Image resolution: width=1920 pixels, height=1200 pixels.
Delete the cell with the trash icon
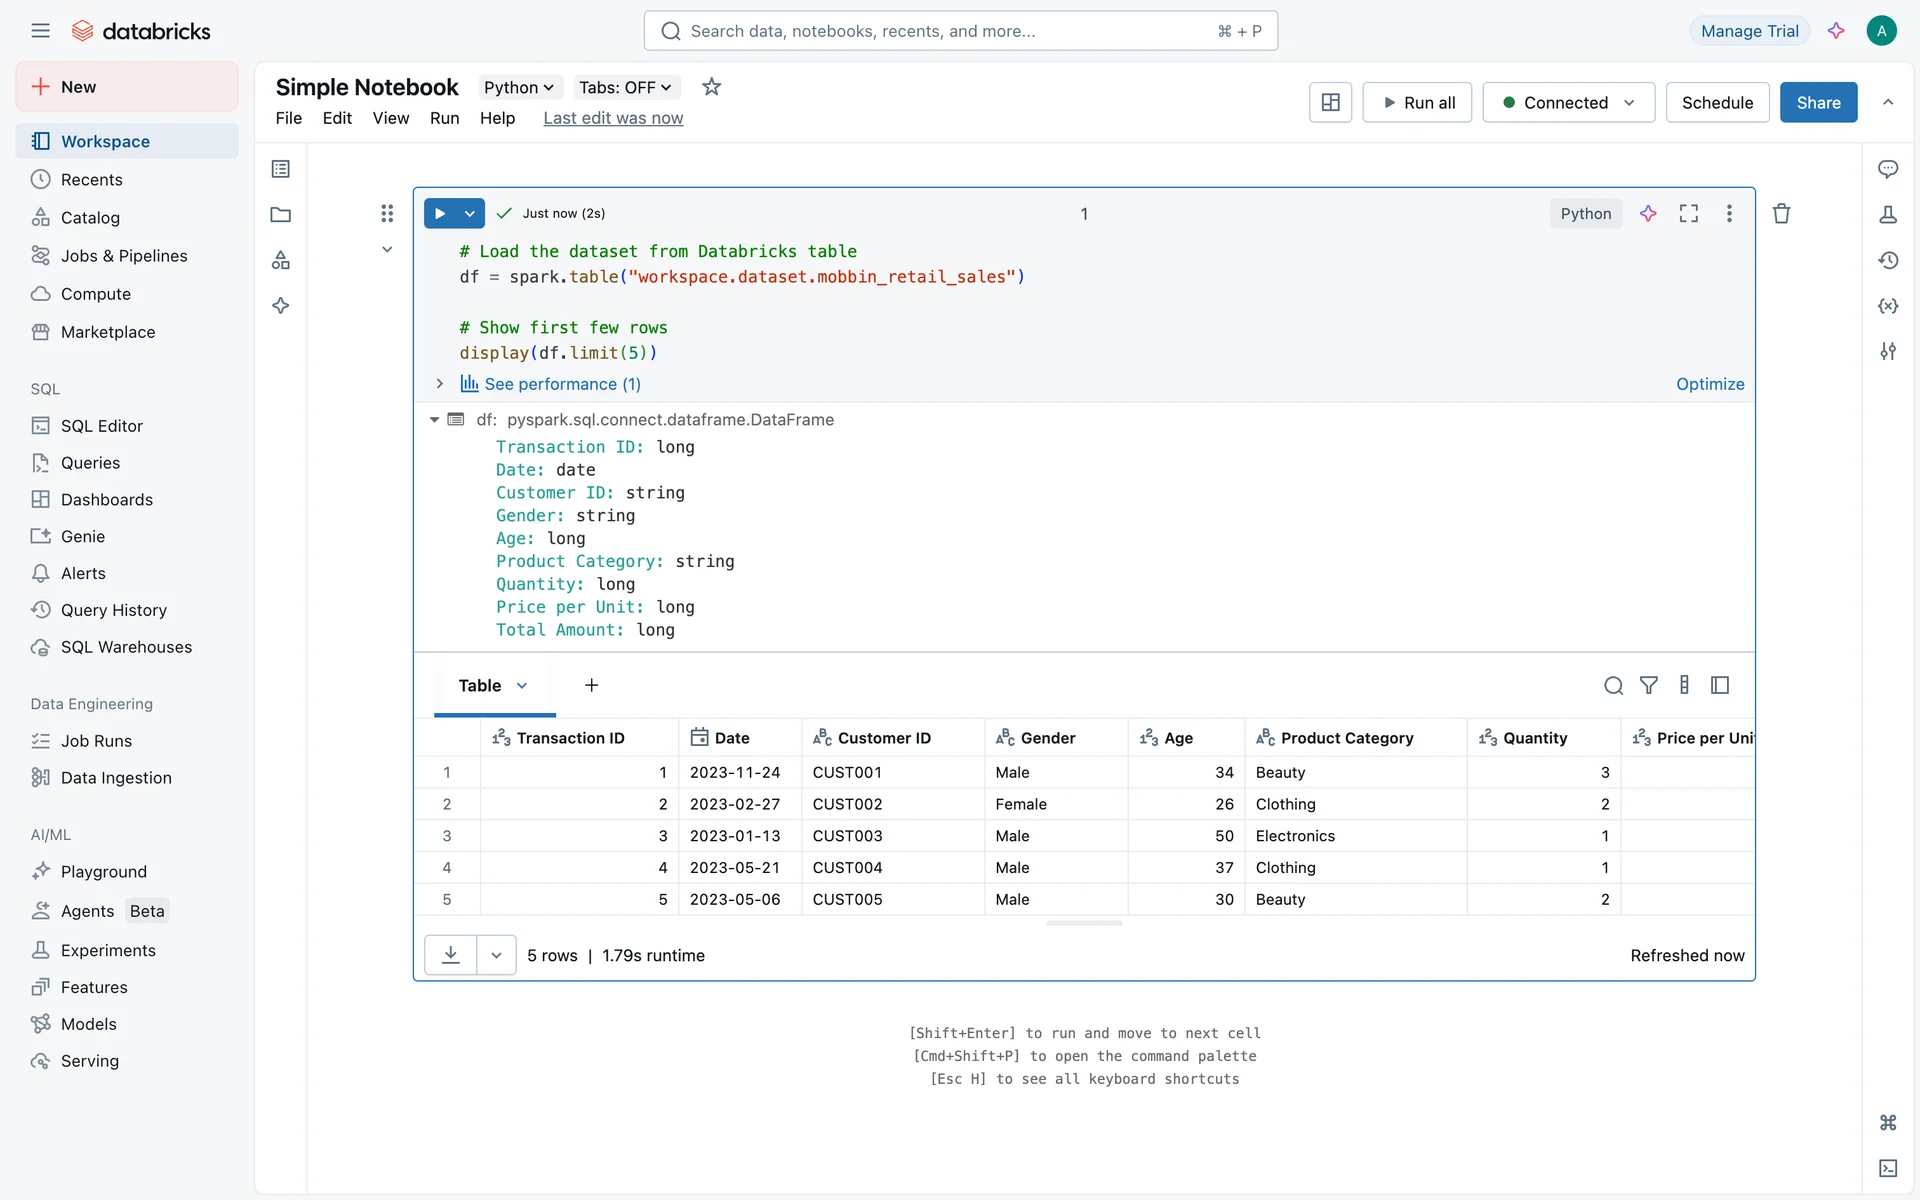point(1781,213)
